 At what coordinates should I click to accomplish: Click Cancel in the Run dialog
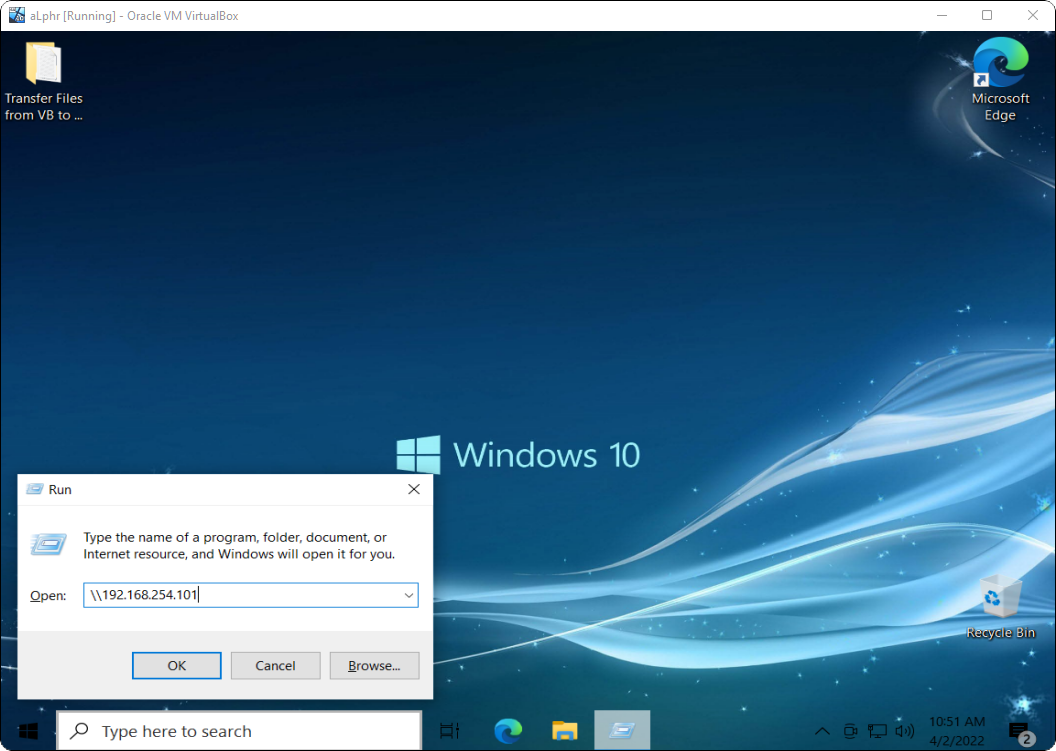275,665
